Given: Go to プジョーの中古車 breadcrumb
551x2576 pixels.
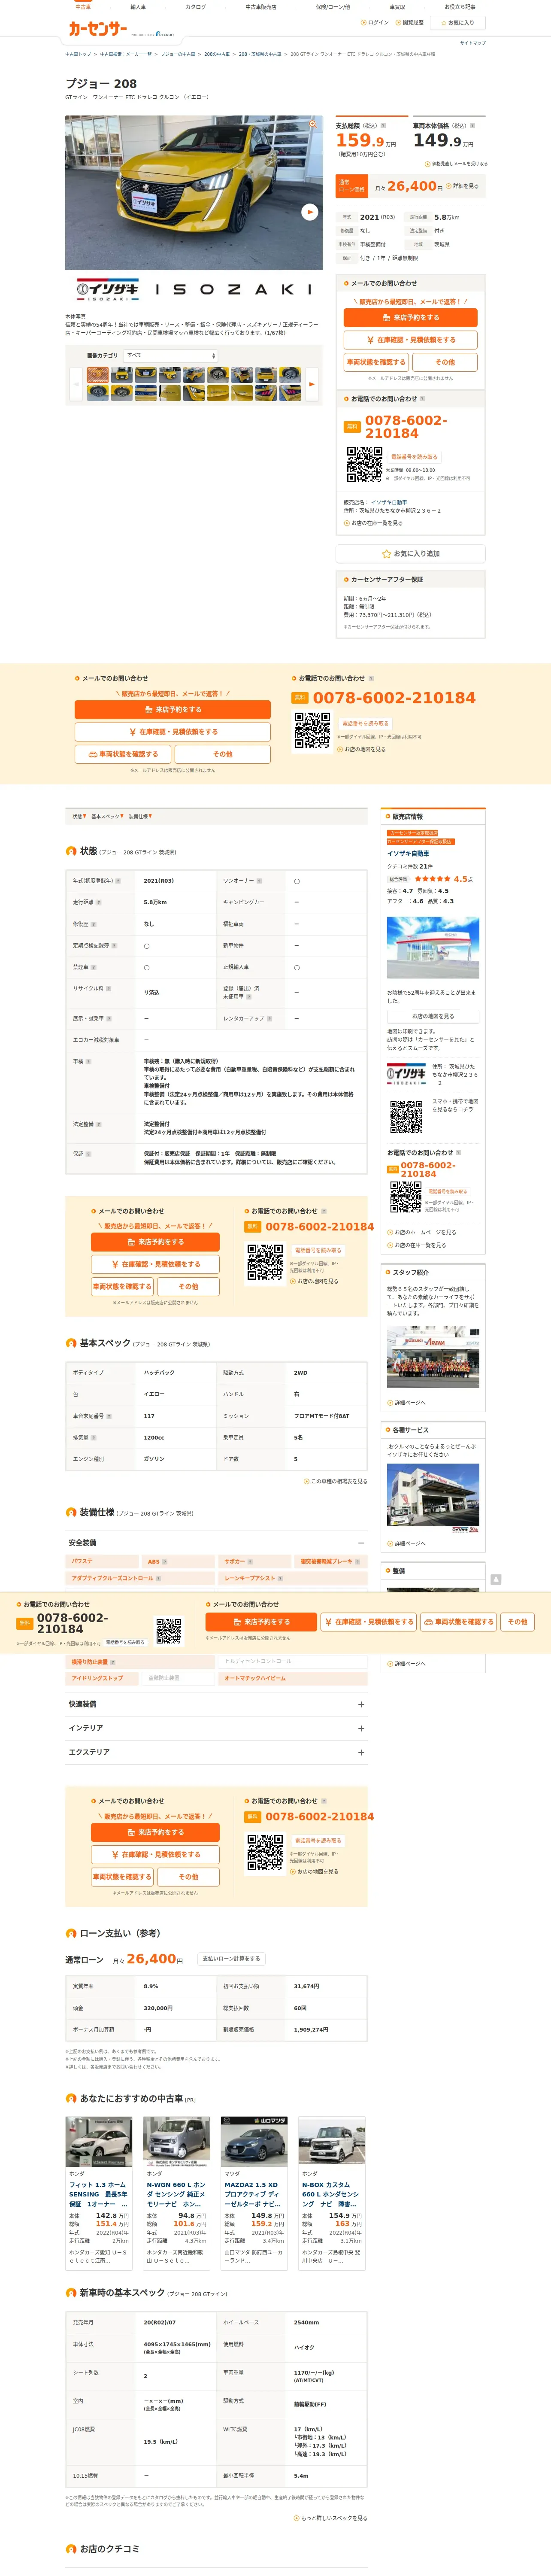Looking at the screenshot, I should pyautogui.click(x=178, y=54).
